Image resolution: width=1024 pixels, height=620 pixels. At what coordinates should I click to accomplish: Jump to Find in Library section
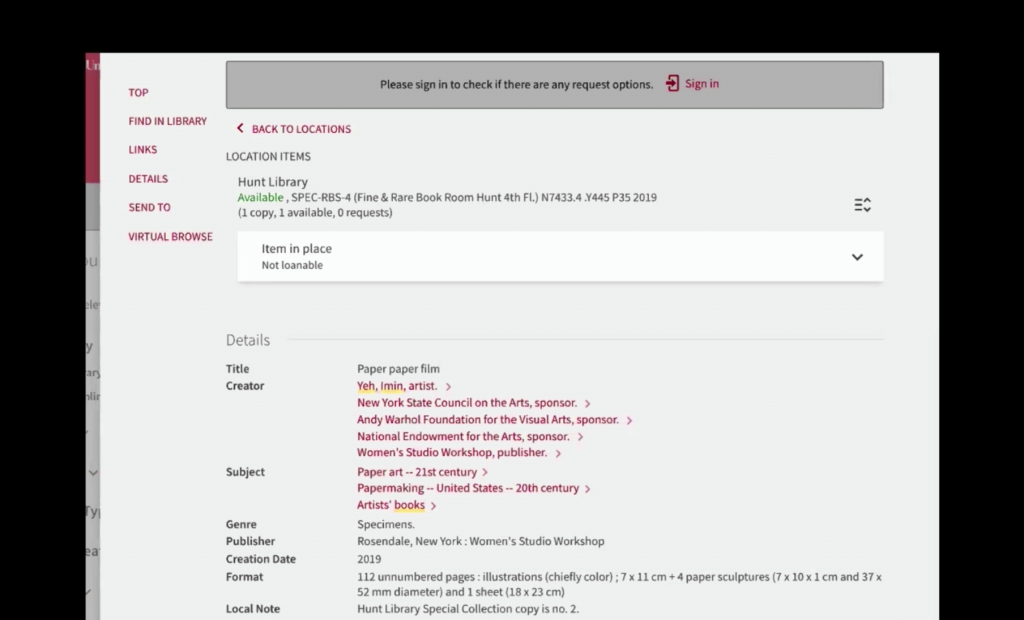(x=168, y=122)
